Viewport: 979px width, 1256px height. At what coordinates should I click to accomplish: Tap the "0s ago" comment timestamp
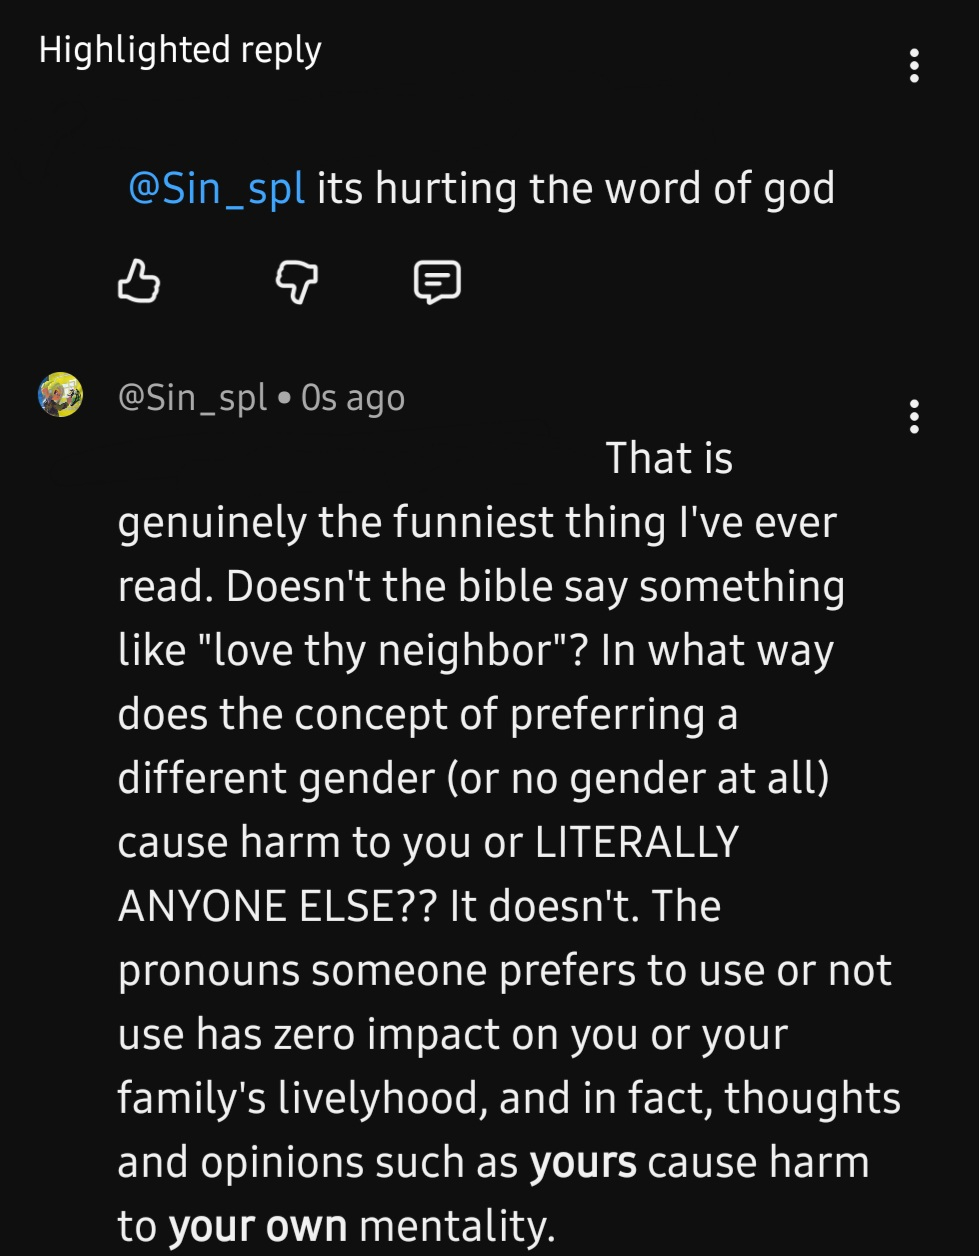coord(353,398)
